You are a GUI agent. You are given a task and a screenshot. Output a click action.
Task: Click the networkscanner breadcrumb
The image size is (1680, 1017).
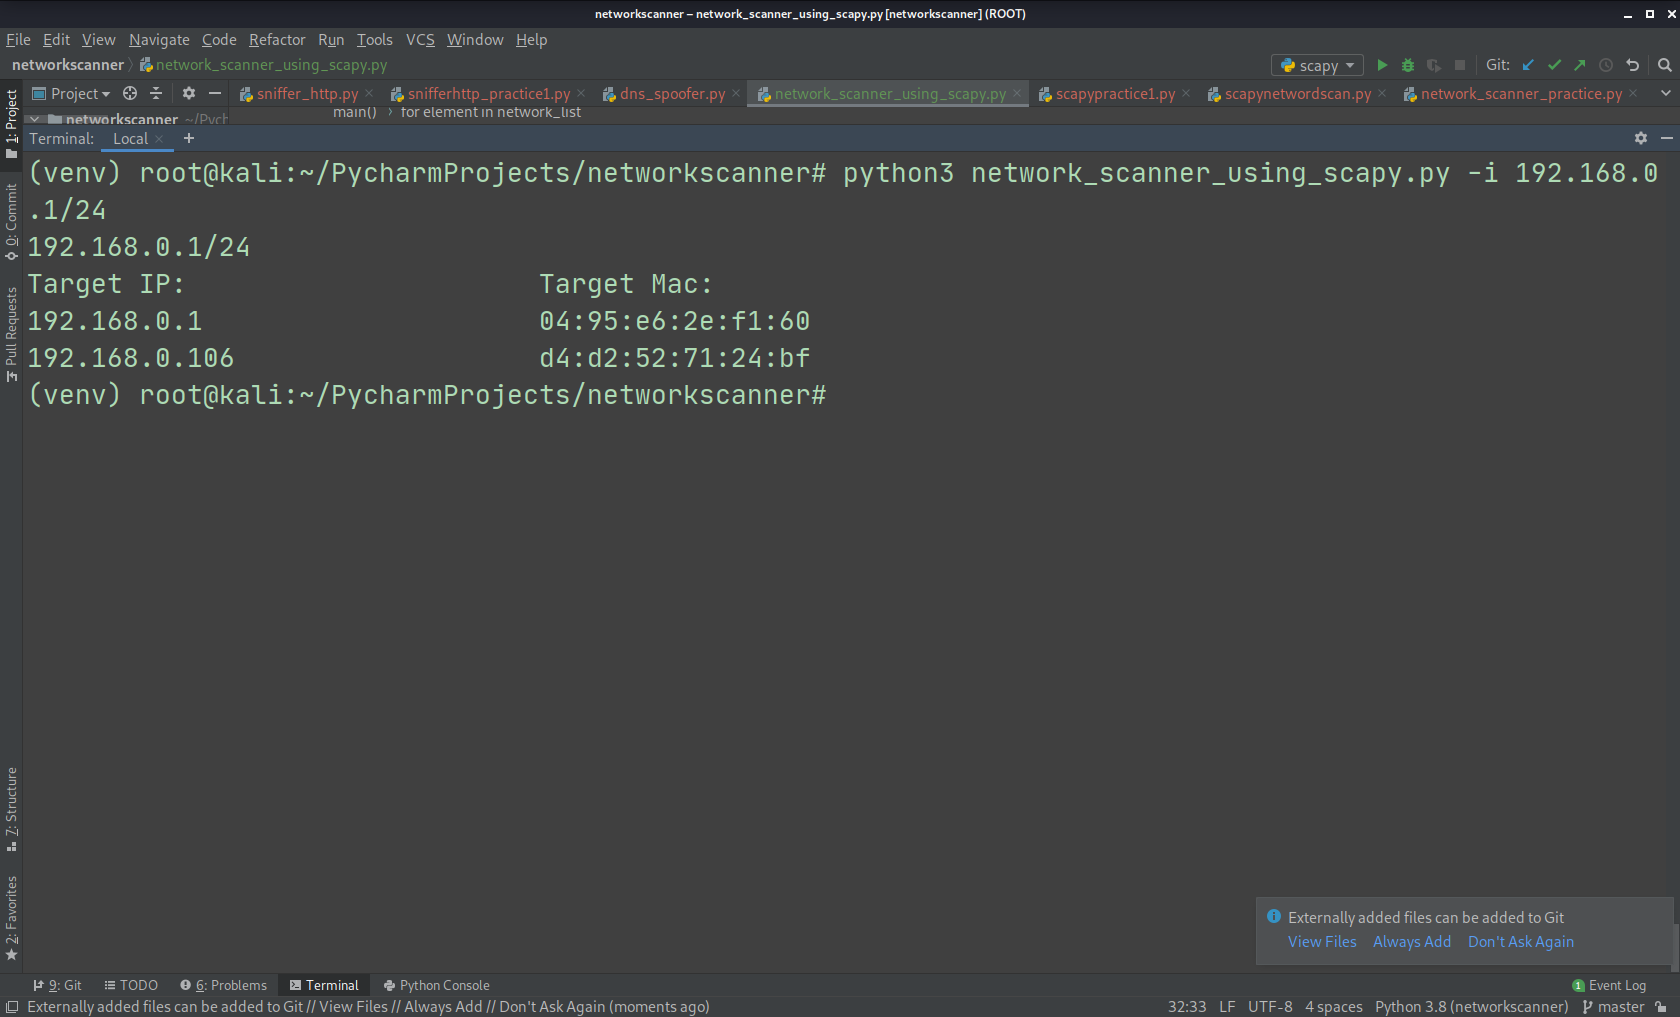(x=67, y=65)
